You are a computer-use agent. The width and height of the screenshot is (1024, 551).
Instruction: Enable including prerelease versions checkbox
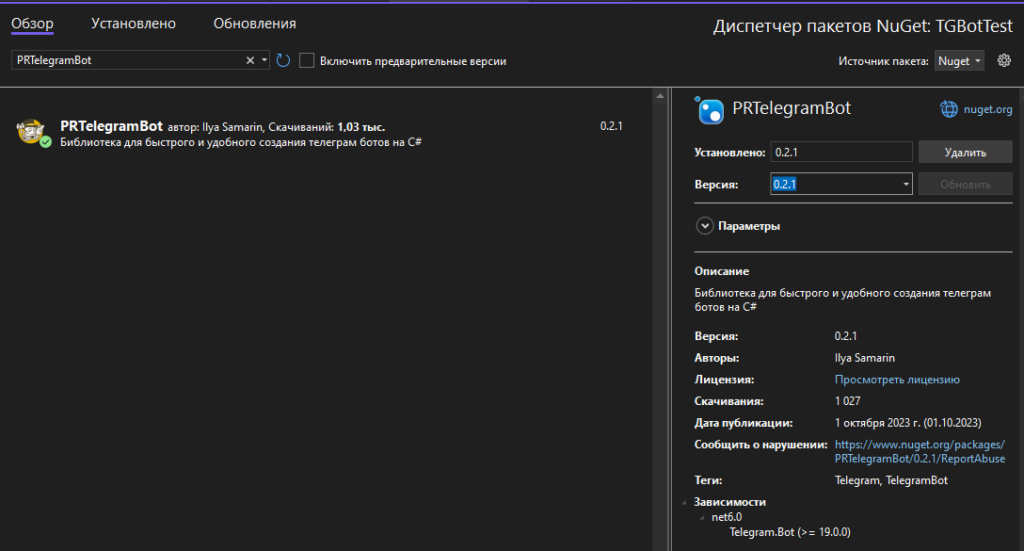click(x=306, y=61)
